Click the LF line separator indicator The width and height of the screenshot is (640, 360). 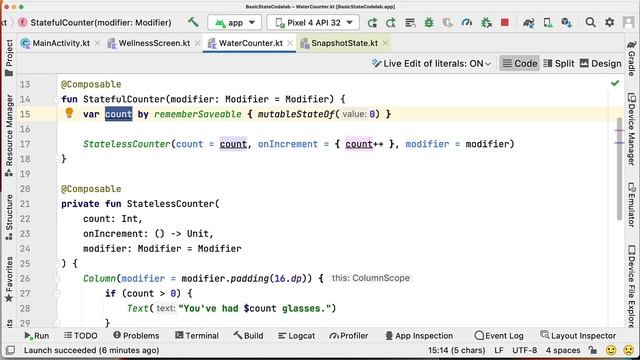point(499,350)
